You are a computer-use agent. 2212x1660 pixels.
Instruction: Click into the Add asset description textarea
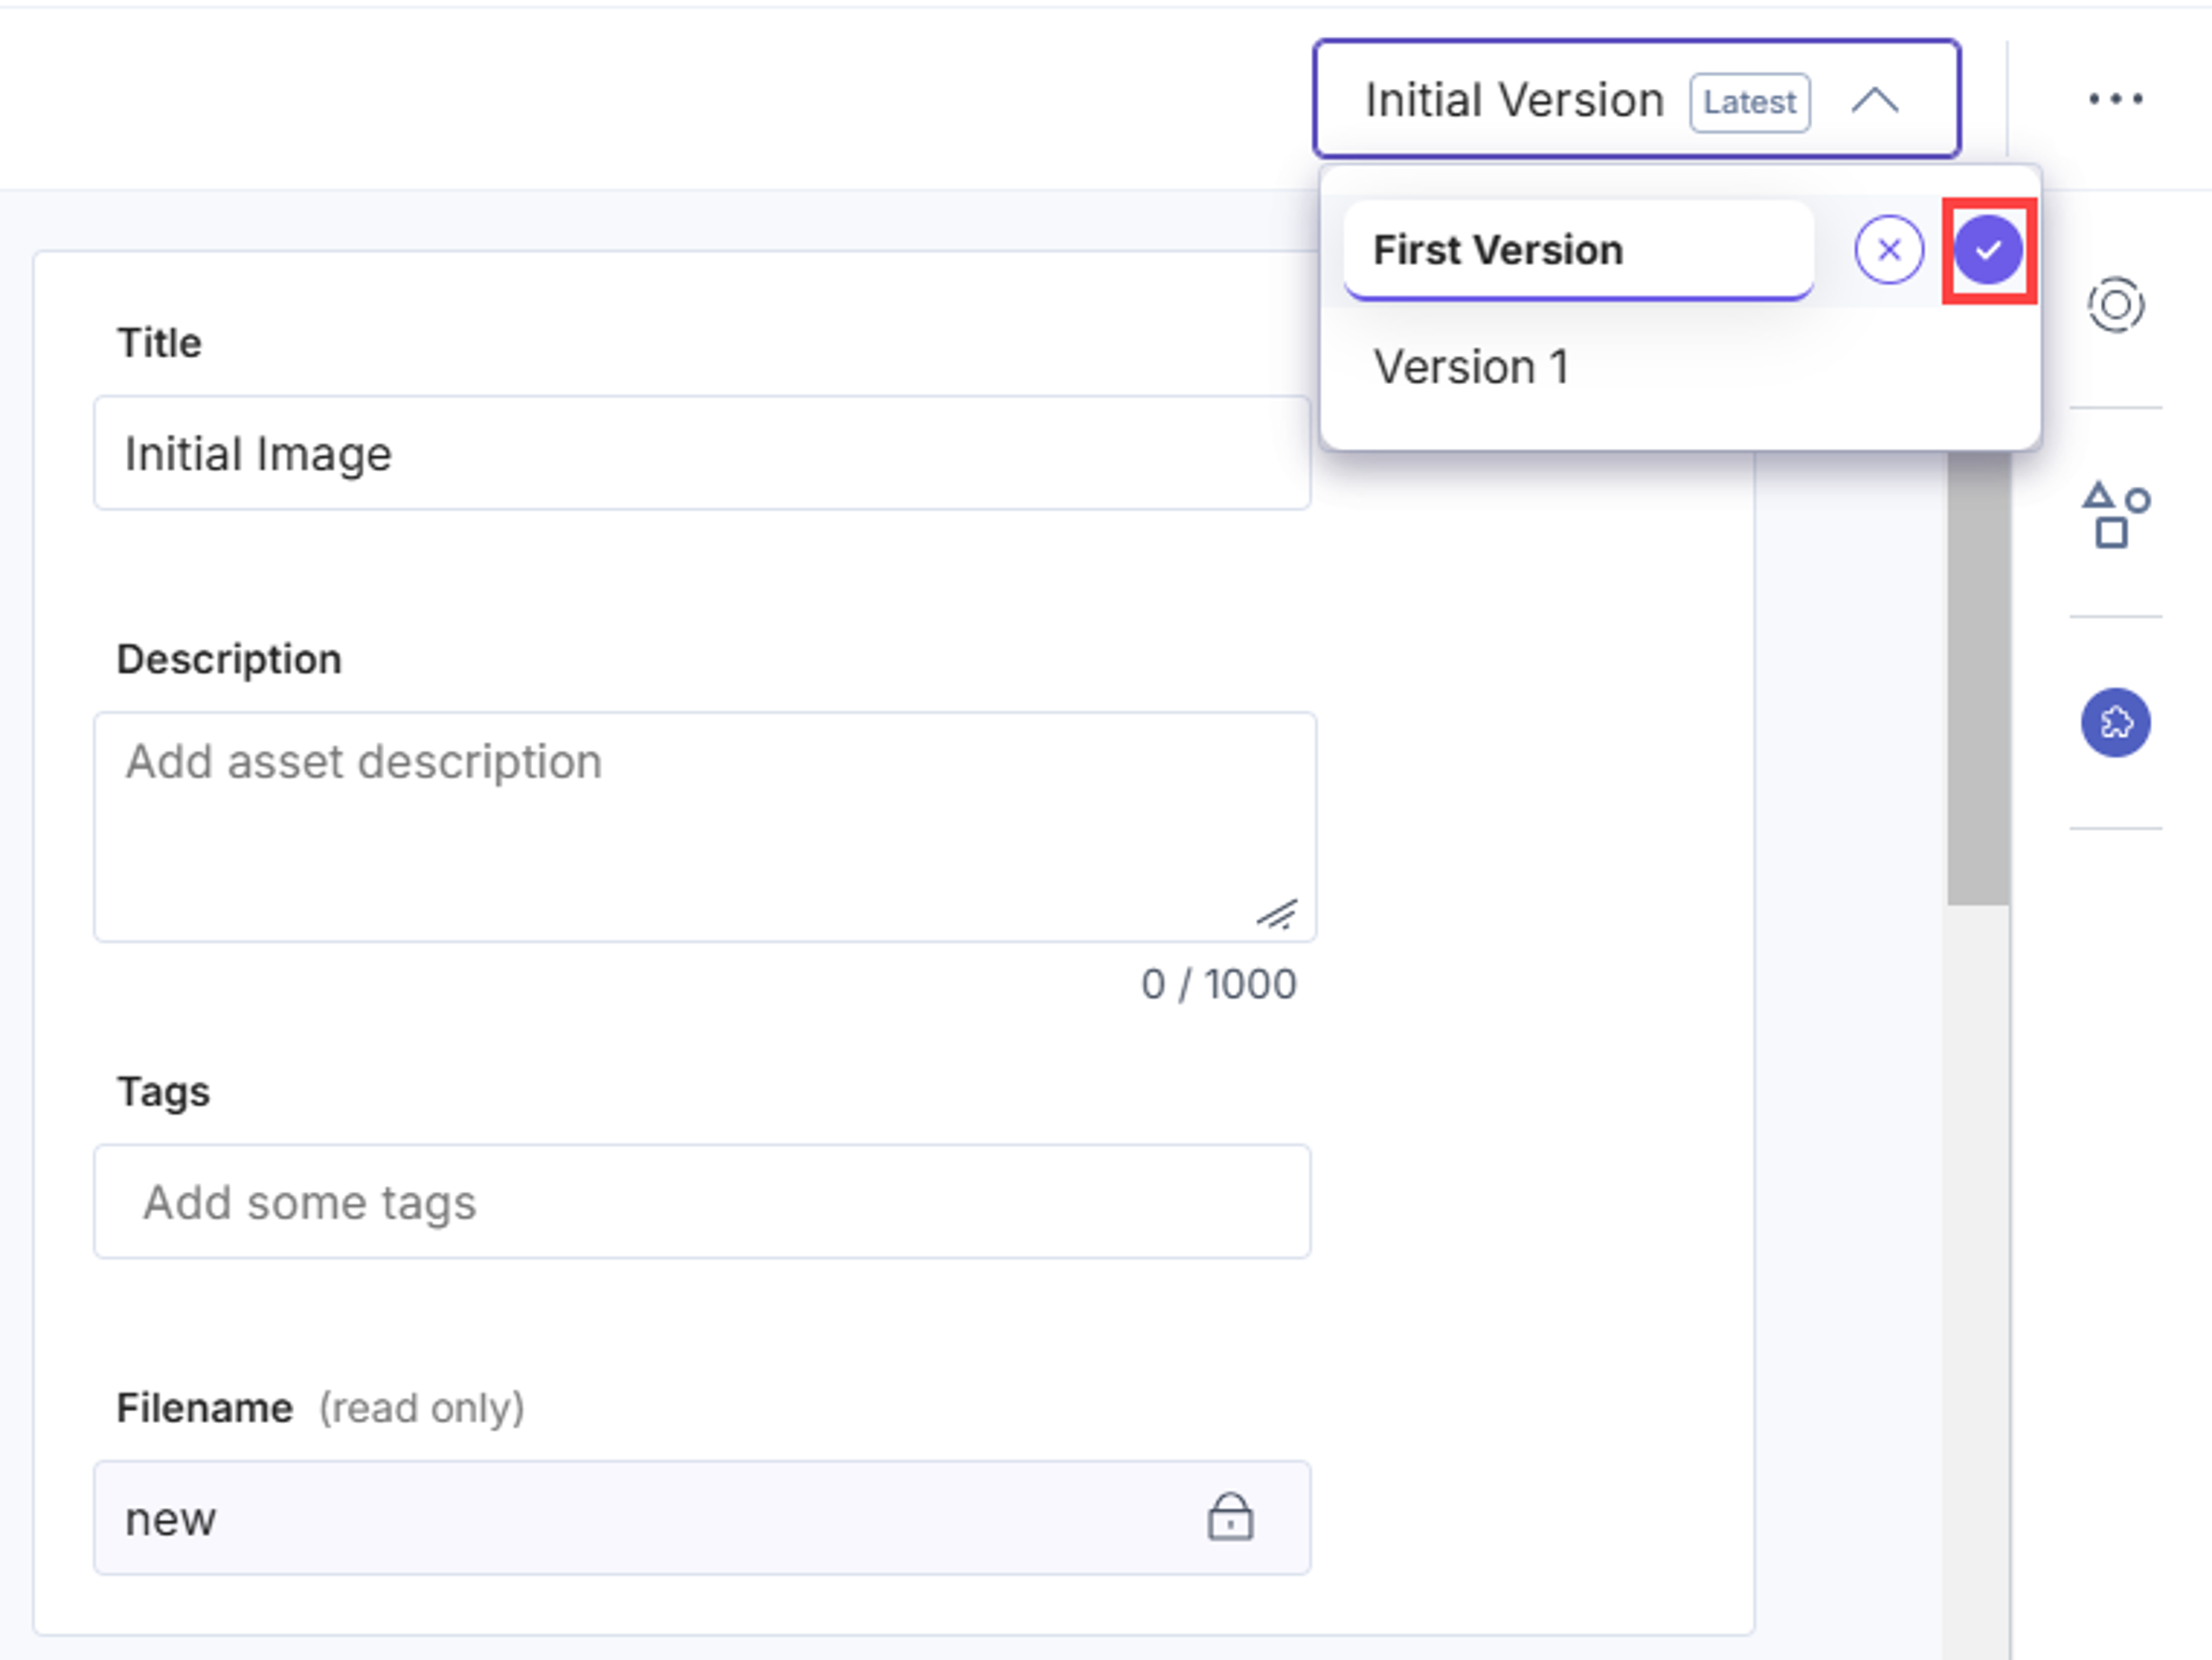(705, 827)
